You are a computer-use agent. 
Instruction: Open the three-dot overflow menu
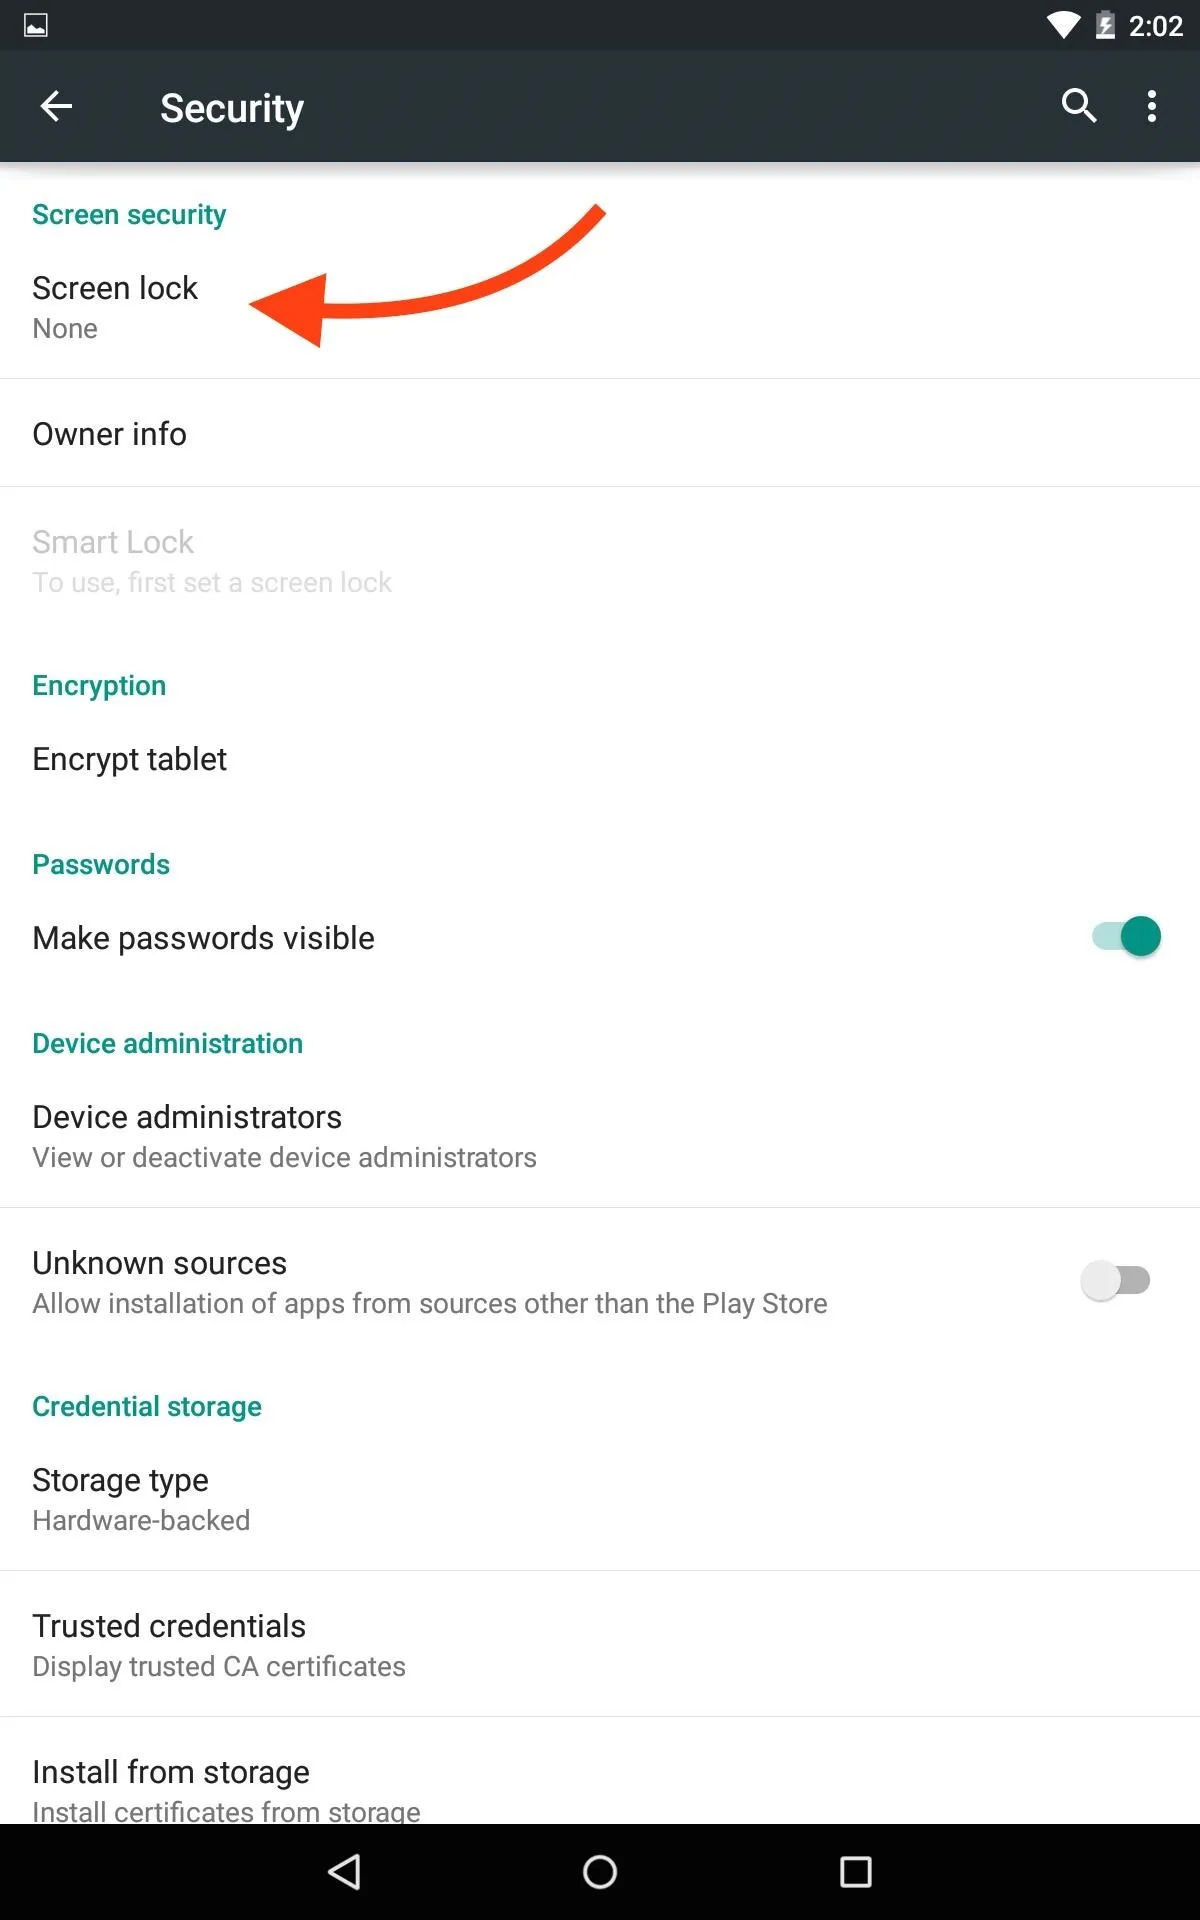click(x=1152, y=106)
